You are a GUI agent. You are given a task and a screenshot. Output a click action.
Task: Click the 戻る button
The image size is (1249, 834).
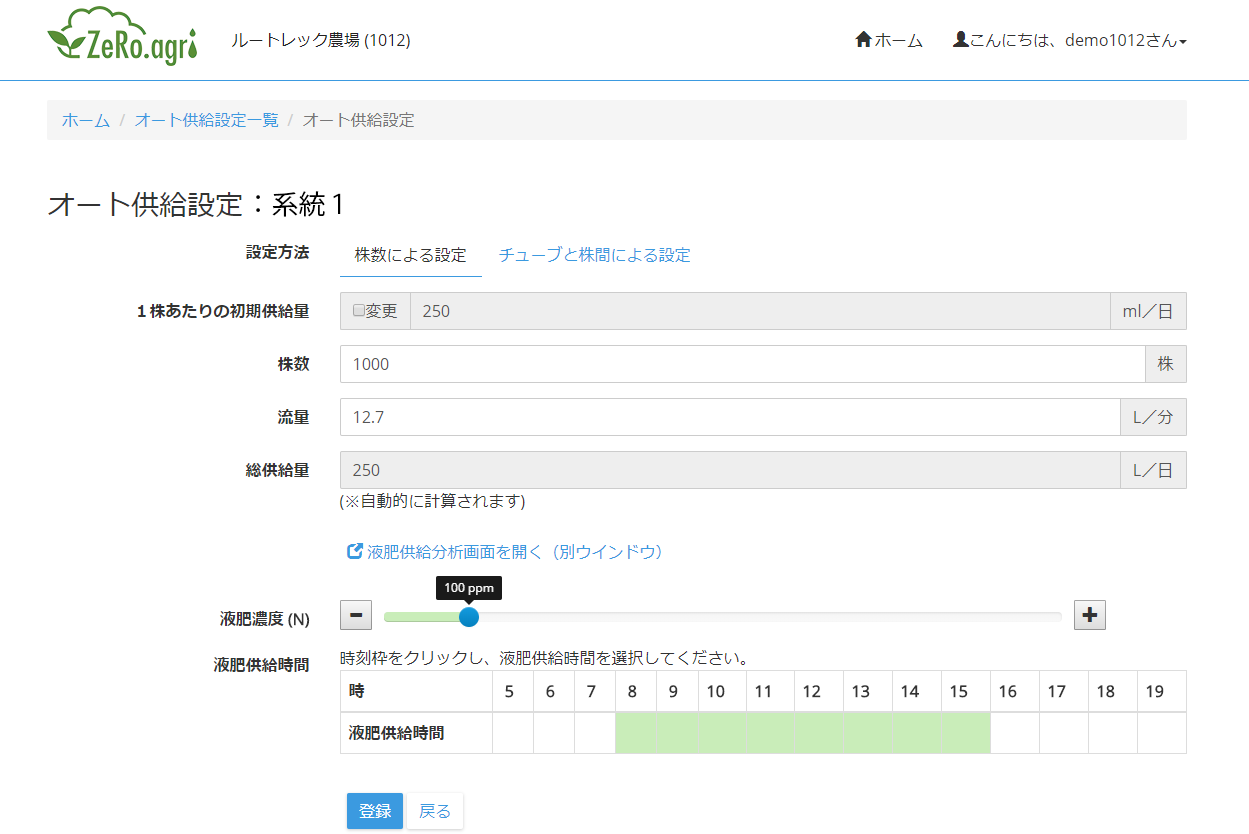point(435,811)
